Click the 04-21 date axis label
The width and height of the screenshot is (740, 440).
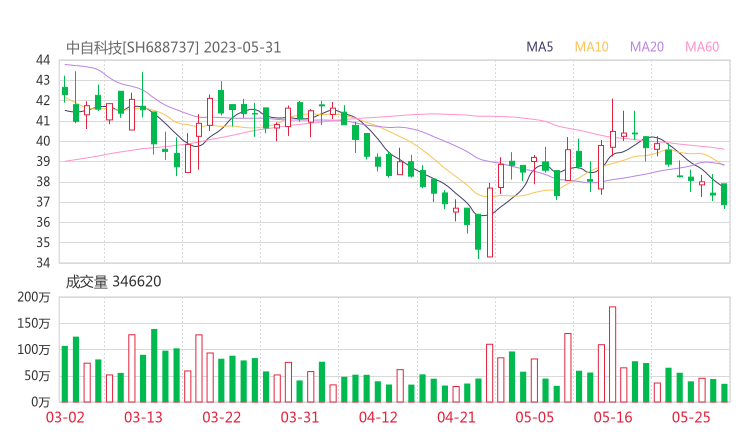(x=456, y=417)
